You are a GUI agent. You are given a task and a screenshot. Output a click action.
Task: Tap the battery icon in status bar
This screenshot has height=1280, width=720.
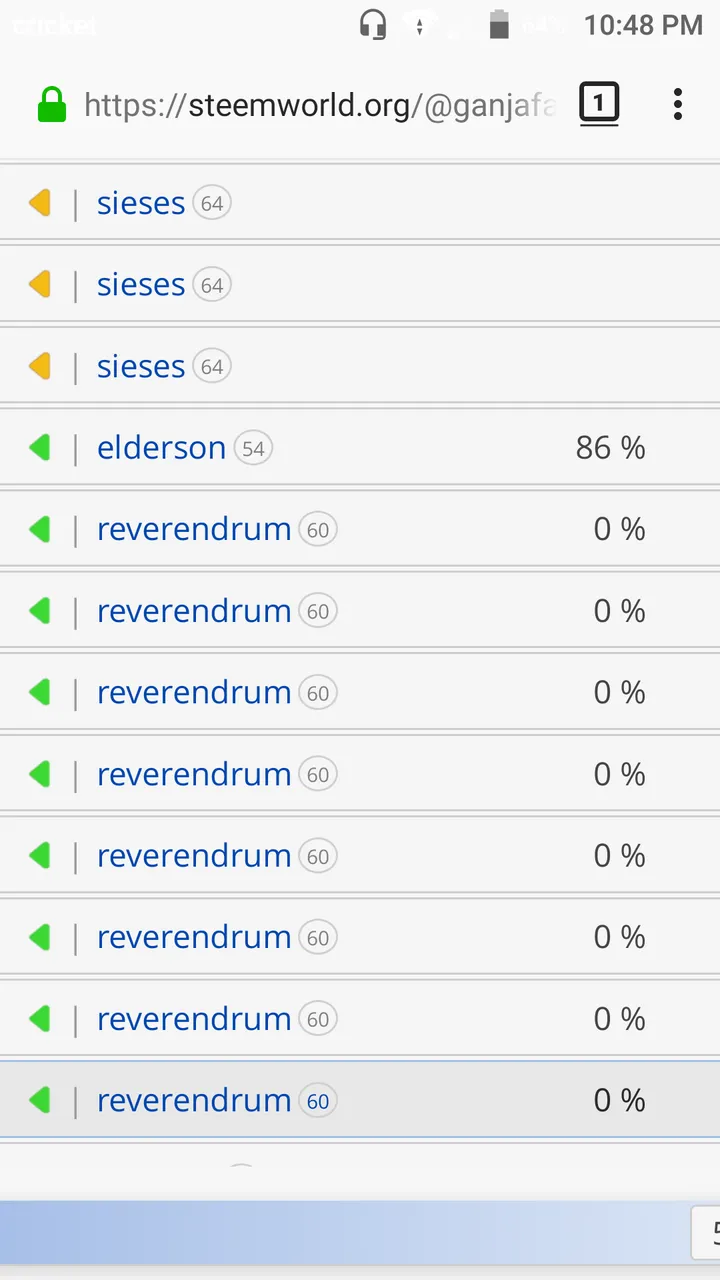(499, 24)
